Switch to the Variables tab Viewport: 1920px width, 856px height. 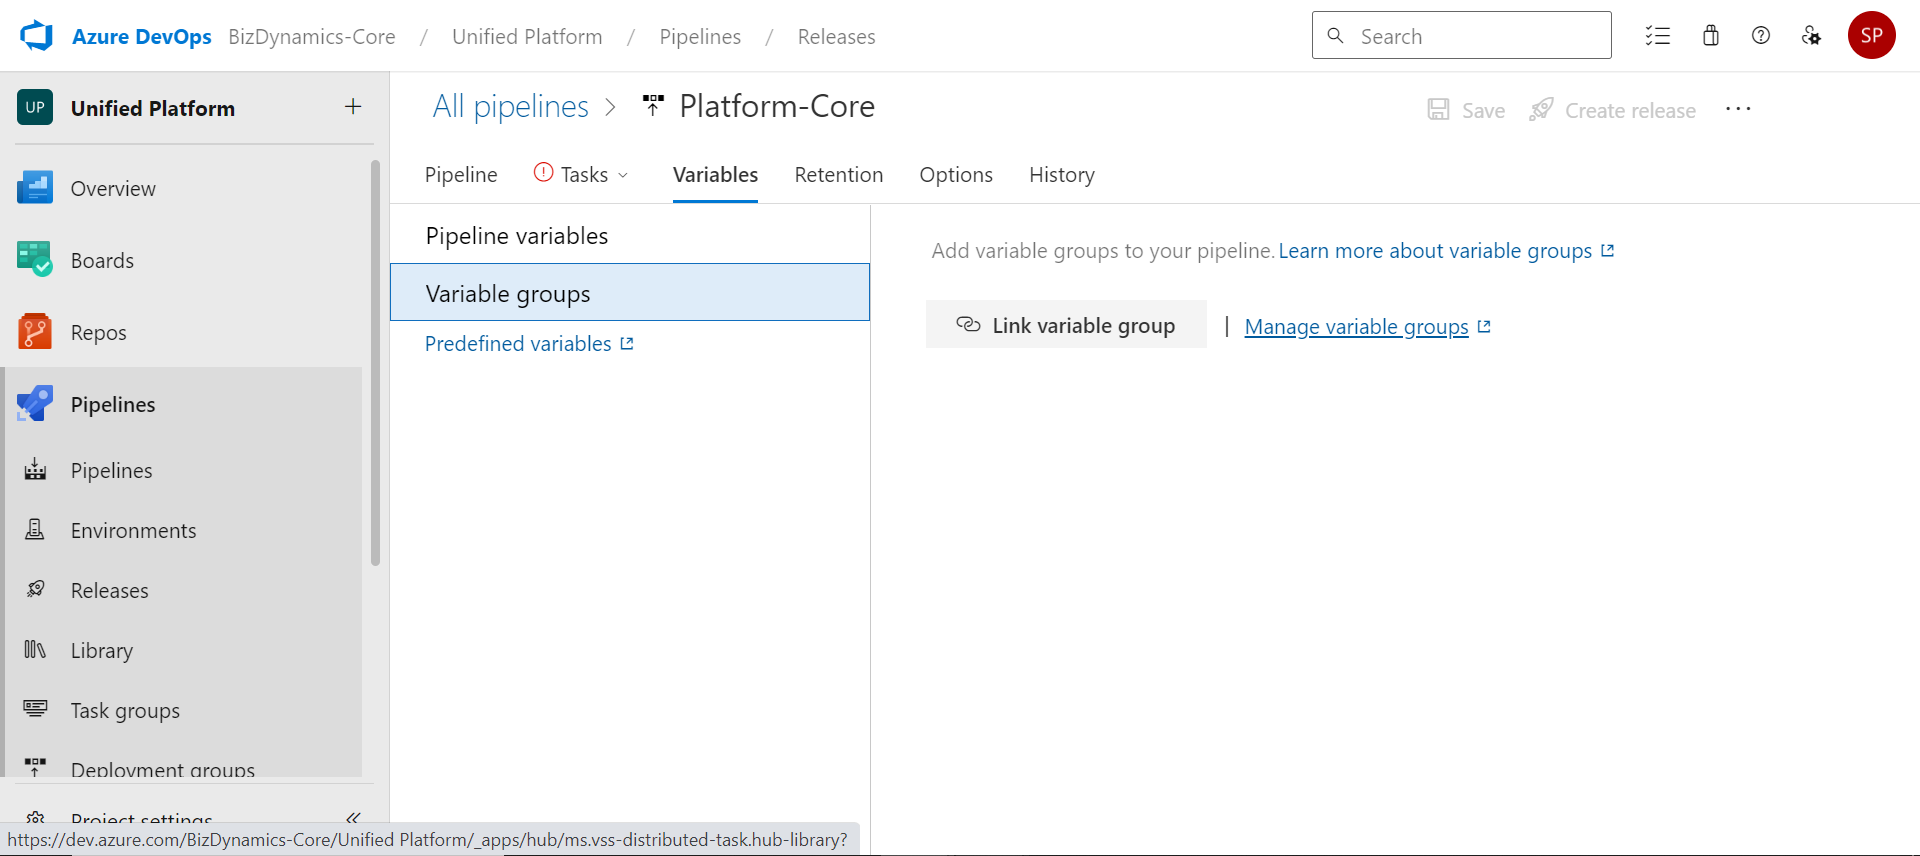715,175
